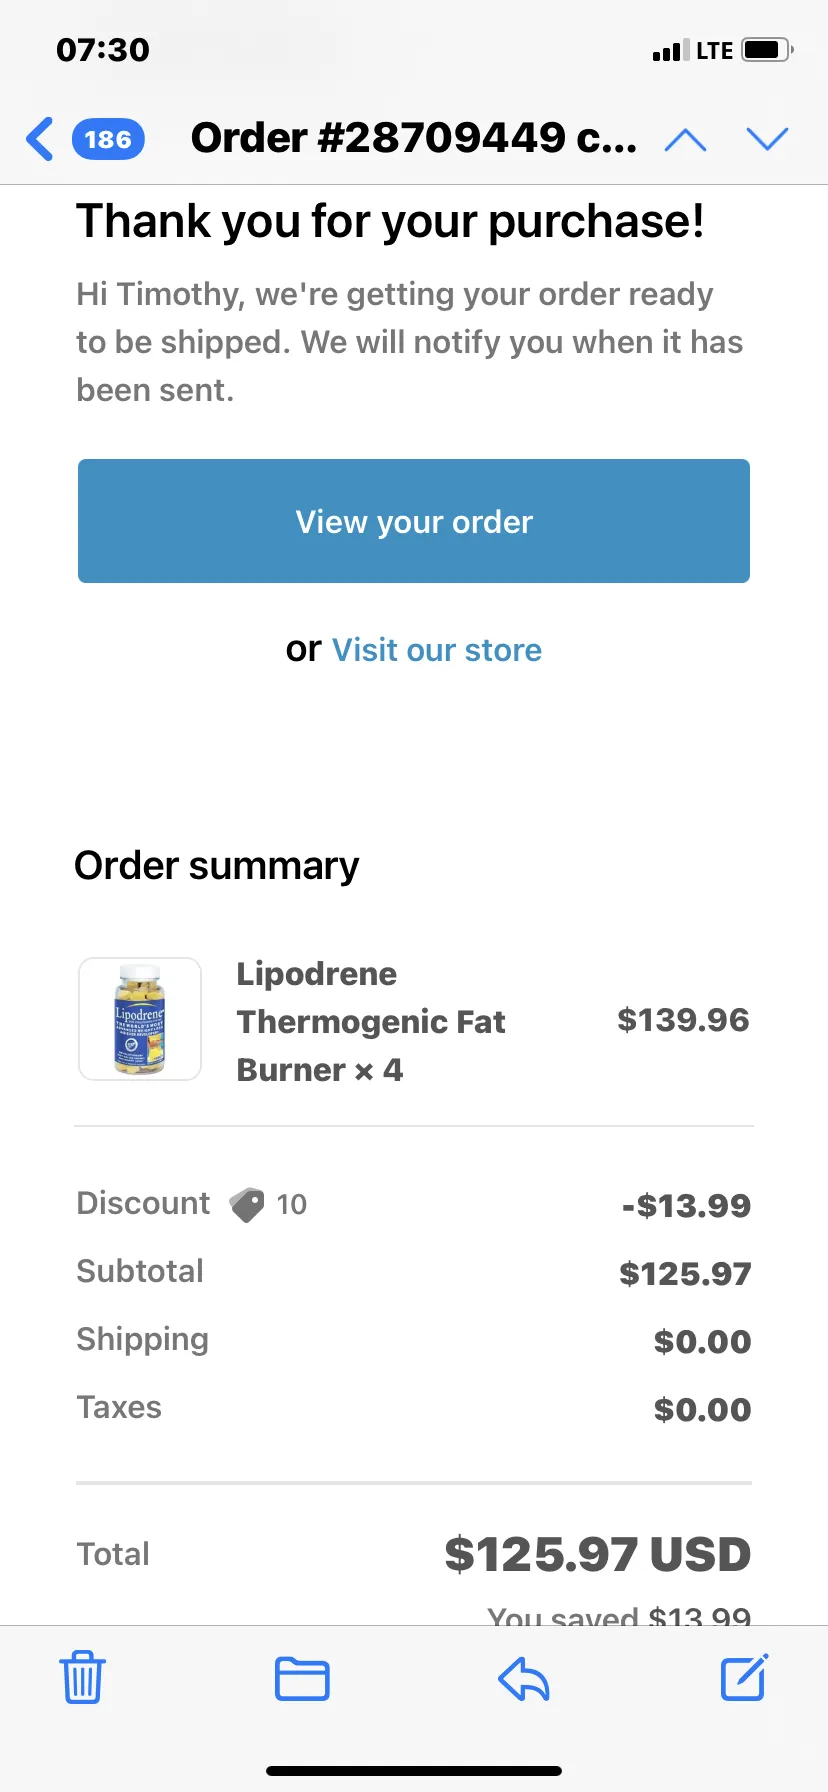The height and width of the screenshot is (1792, 828).
Task: Tap the Lipodrene bottle product thumbnail
Action: [x=140, y=1019]
